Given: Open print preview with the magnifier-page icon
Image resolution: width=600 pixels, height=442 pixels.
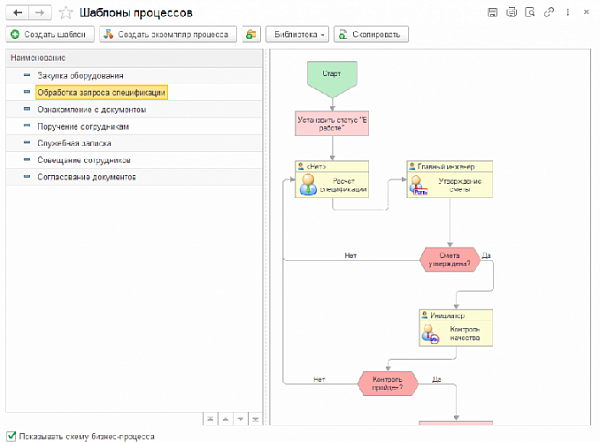Looking at the screenshot, I should [530, 12].
